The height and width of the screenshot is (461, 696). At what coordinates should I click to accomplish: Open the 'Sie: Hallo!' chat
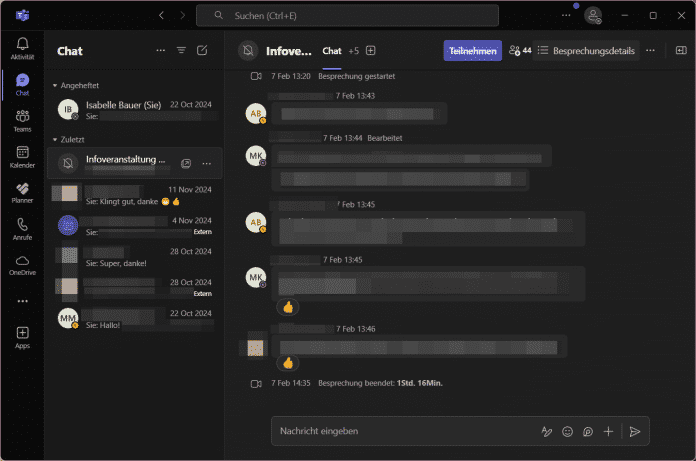[134, 319]
